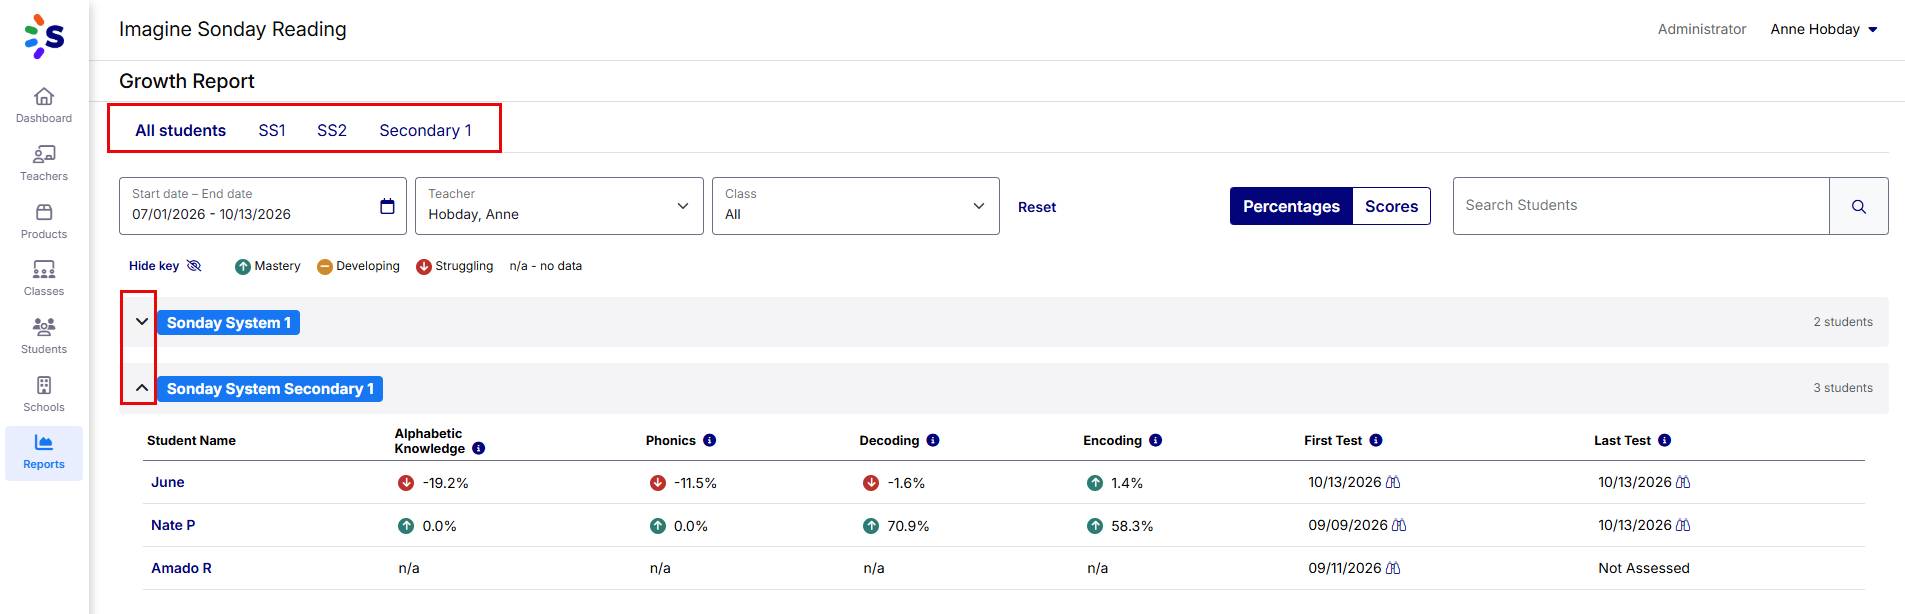Click the Administrator role label
This screenshot has height=614, width=1905.
(x=1702, y=29)
